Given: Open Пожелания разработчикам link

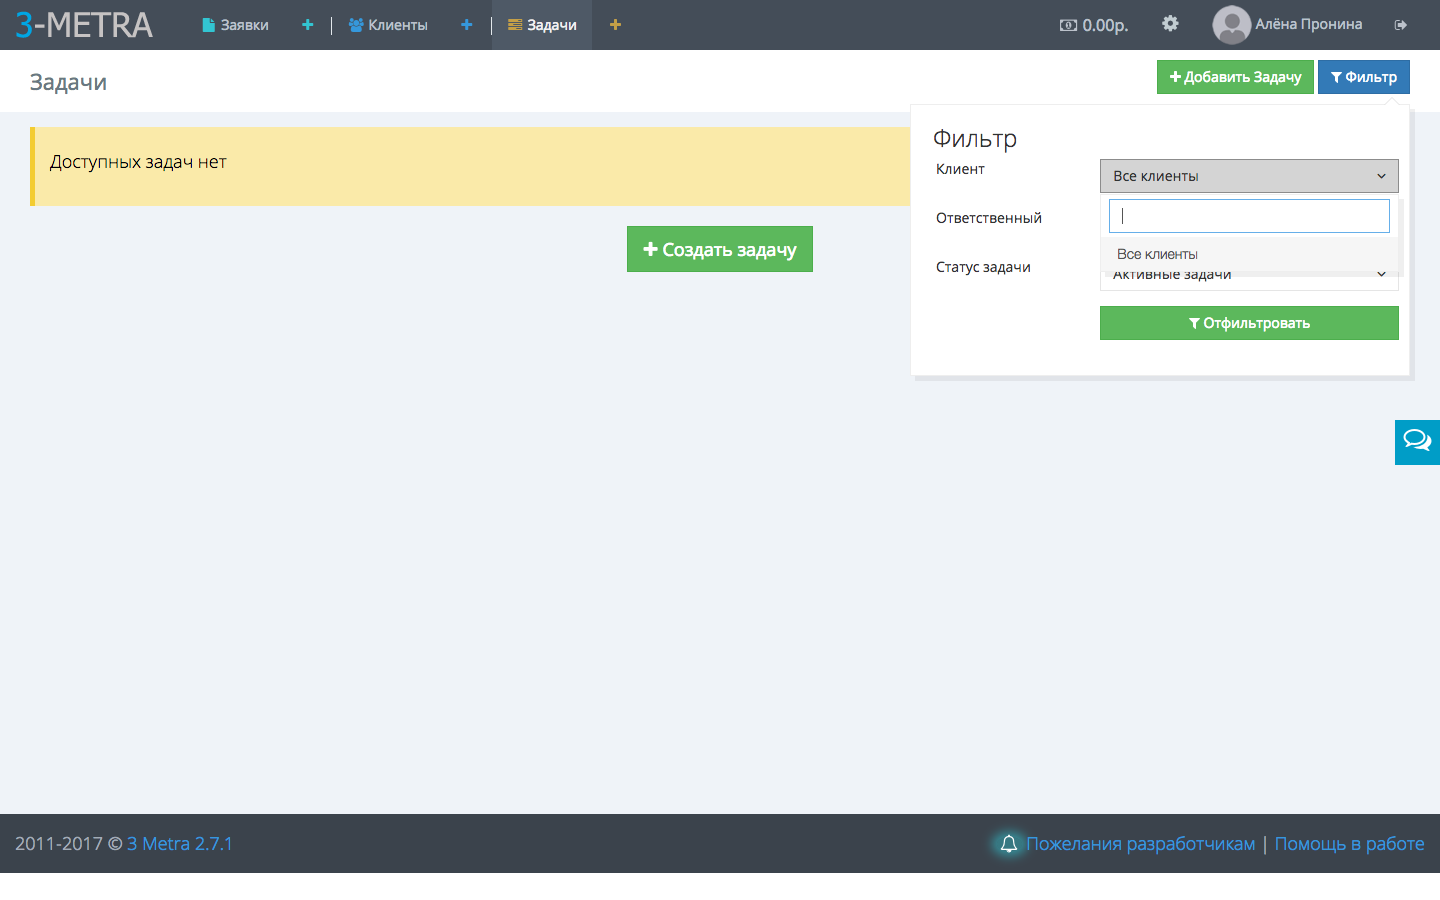Looking at the screenshot, I should [1141, 844].
